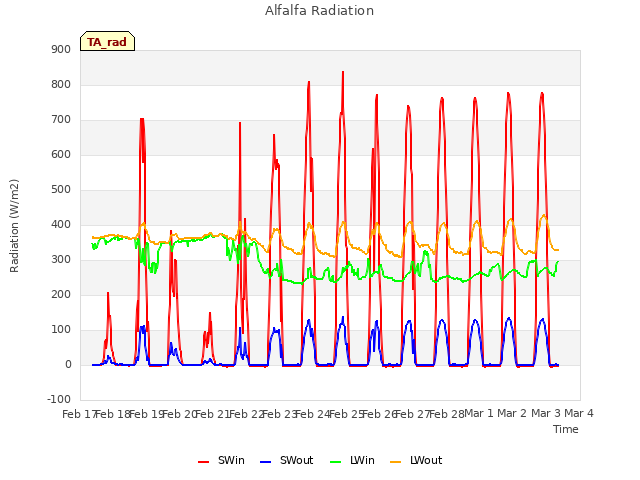Click the Feb 24 x-axis date label
Viewport: 640px width, 480px height.
coord(313,414)
